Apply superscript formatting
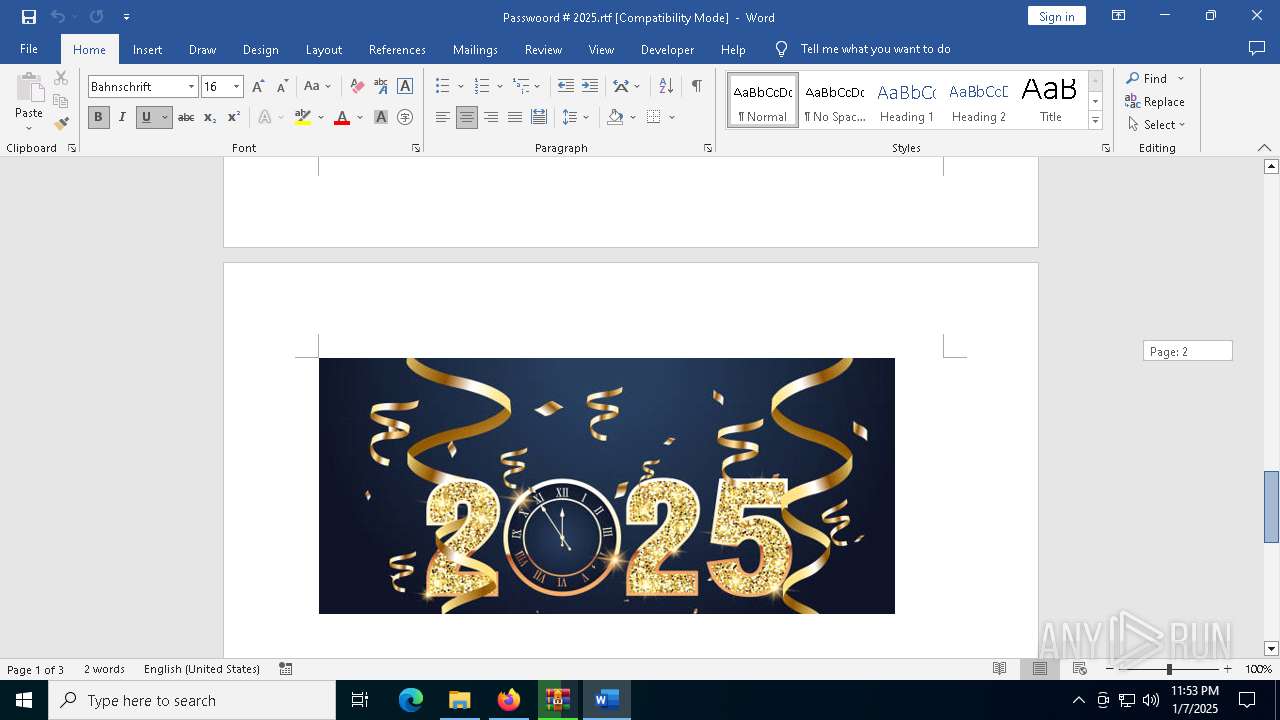1280x720 pixels. tap(234, 117)
